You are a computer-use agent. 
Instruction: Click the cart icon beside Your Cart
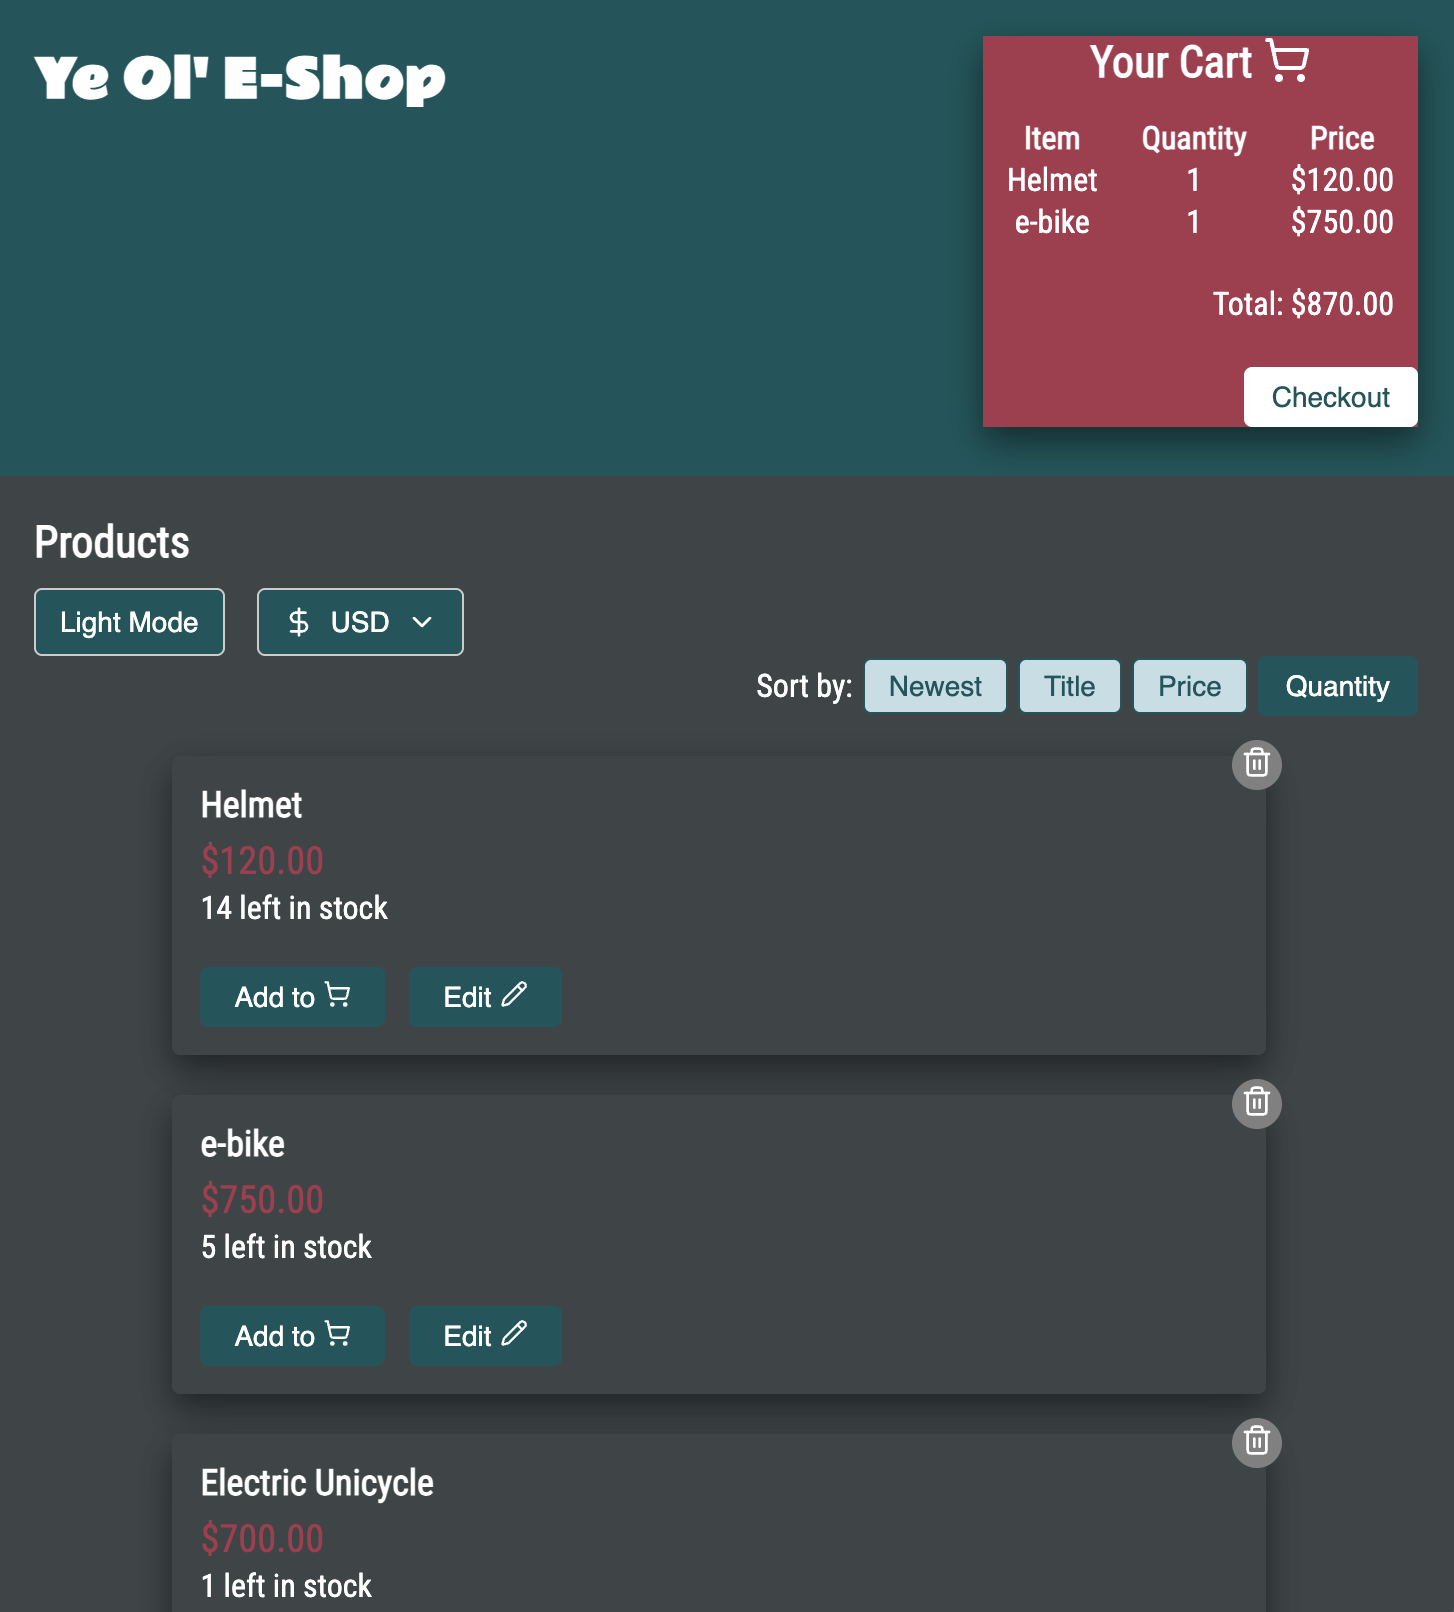pos(1287,61)
